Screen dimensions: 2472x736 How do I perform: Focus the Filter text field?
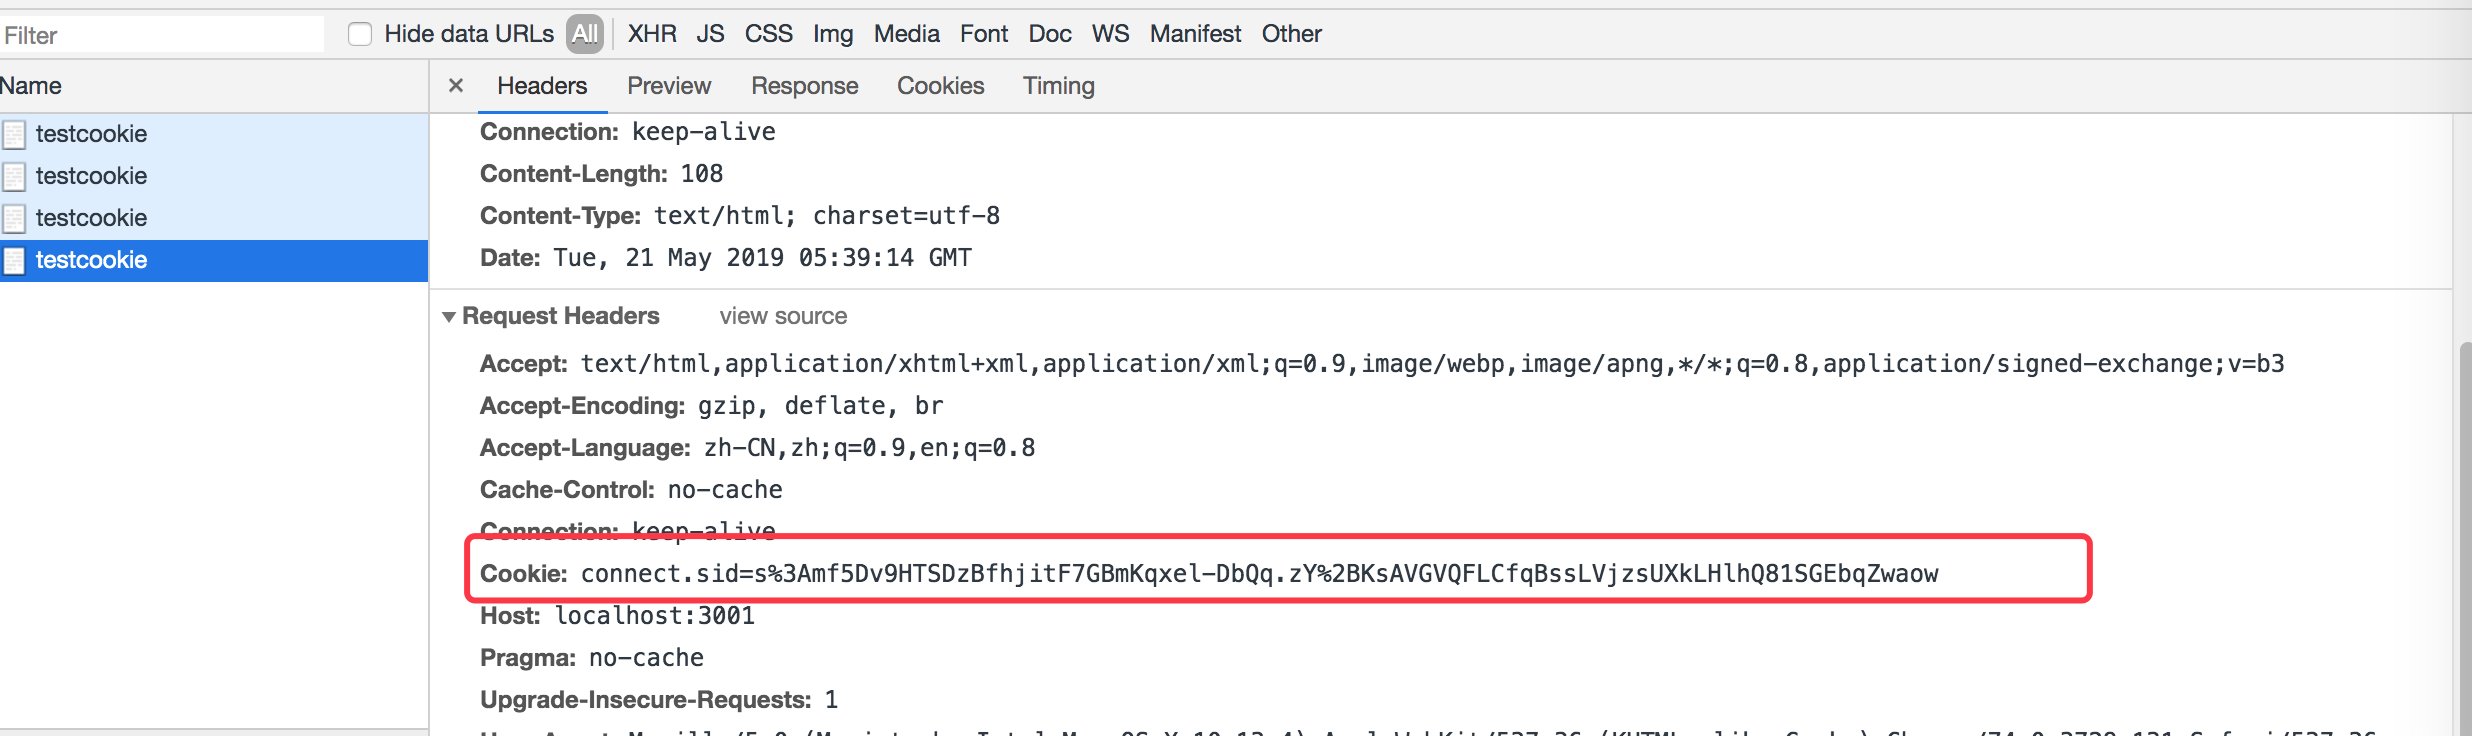160,35
